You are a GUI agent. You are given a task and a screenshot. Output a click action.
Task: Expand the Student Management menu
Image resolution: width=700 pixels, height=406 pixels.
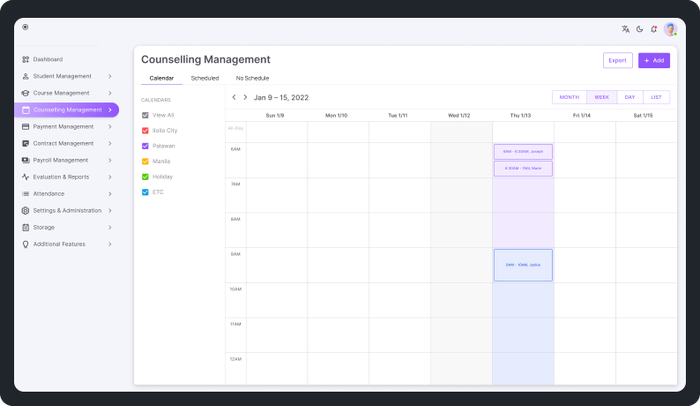coord(110,76)
